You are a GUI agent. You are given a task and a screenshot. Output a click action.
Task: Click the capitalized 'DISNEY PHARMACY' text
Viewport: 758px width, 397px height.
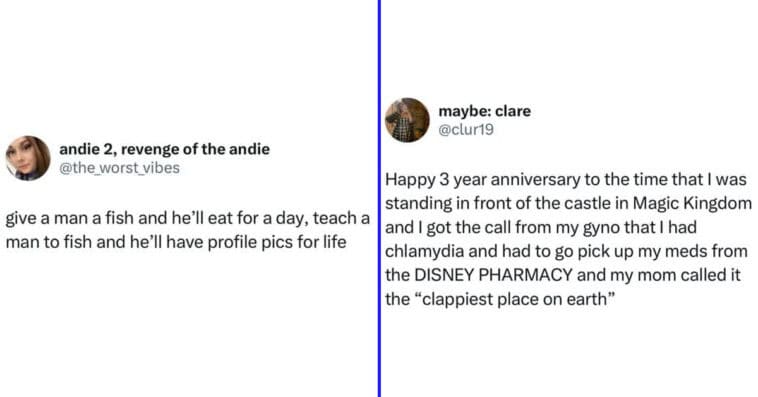click(x=493, y=275)
